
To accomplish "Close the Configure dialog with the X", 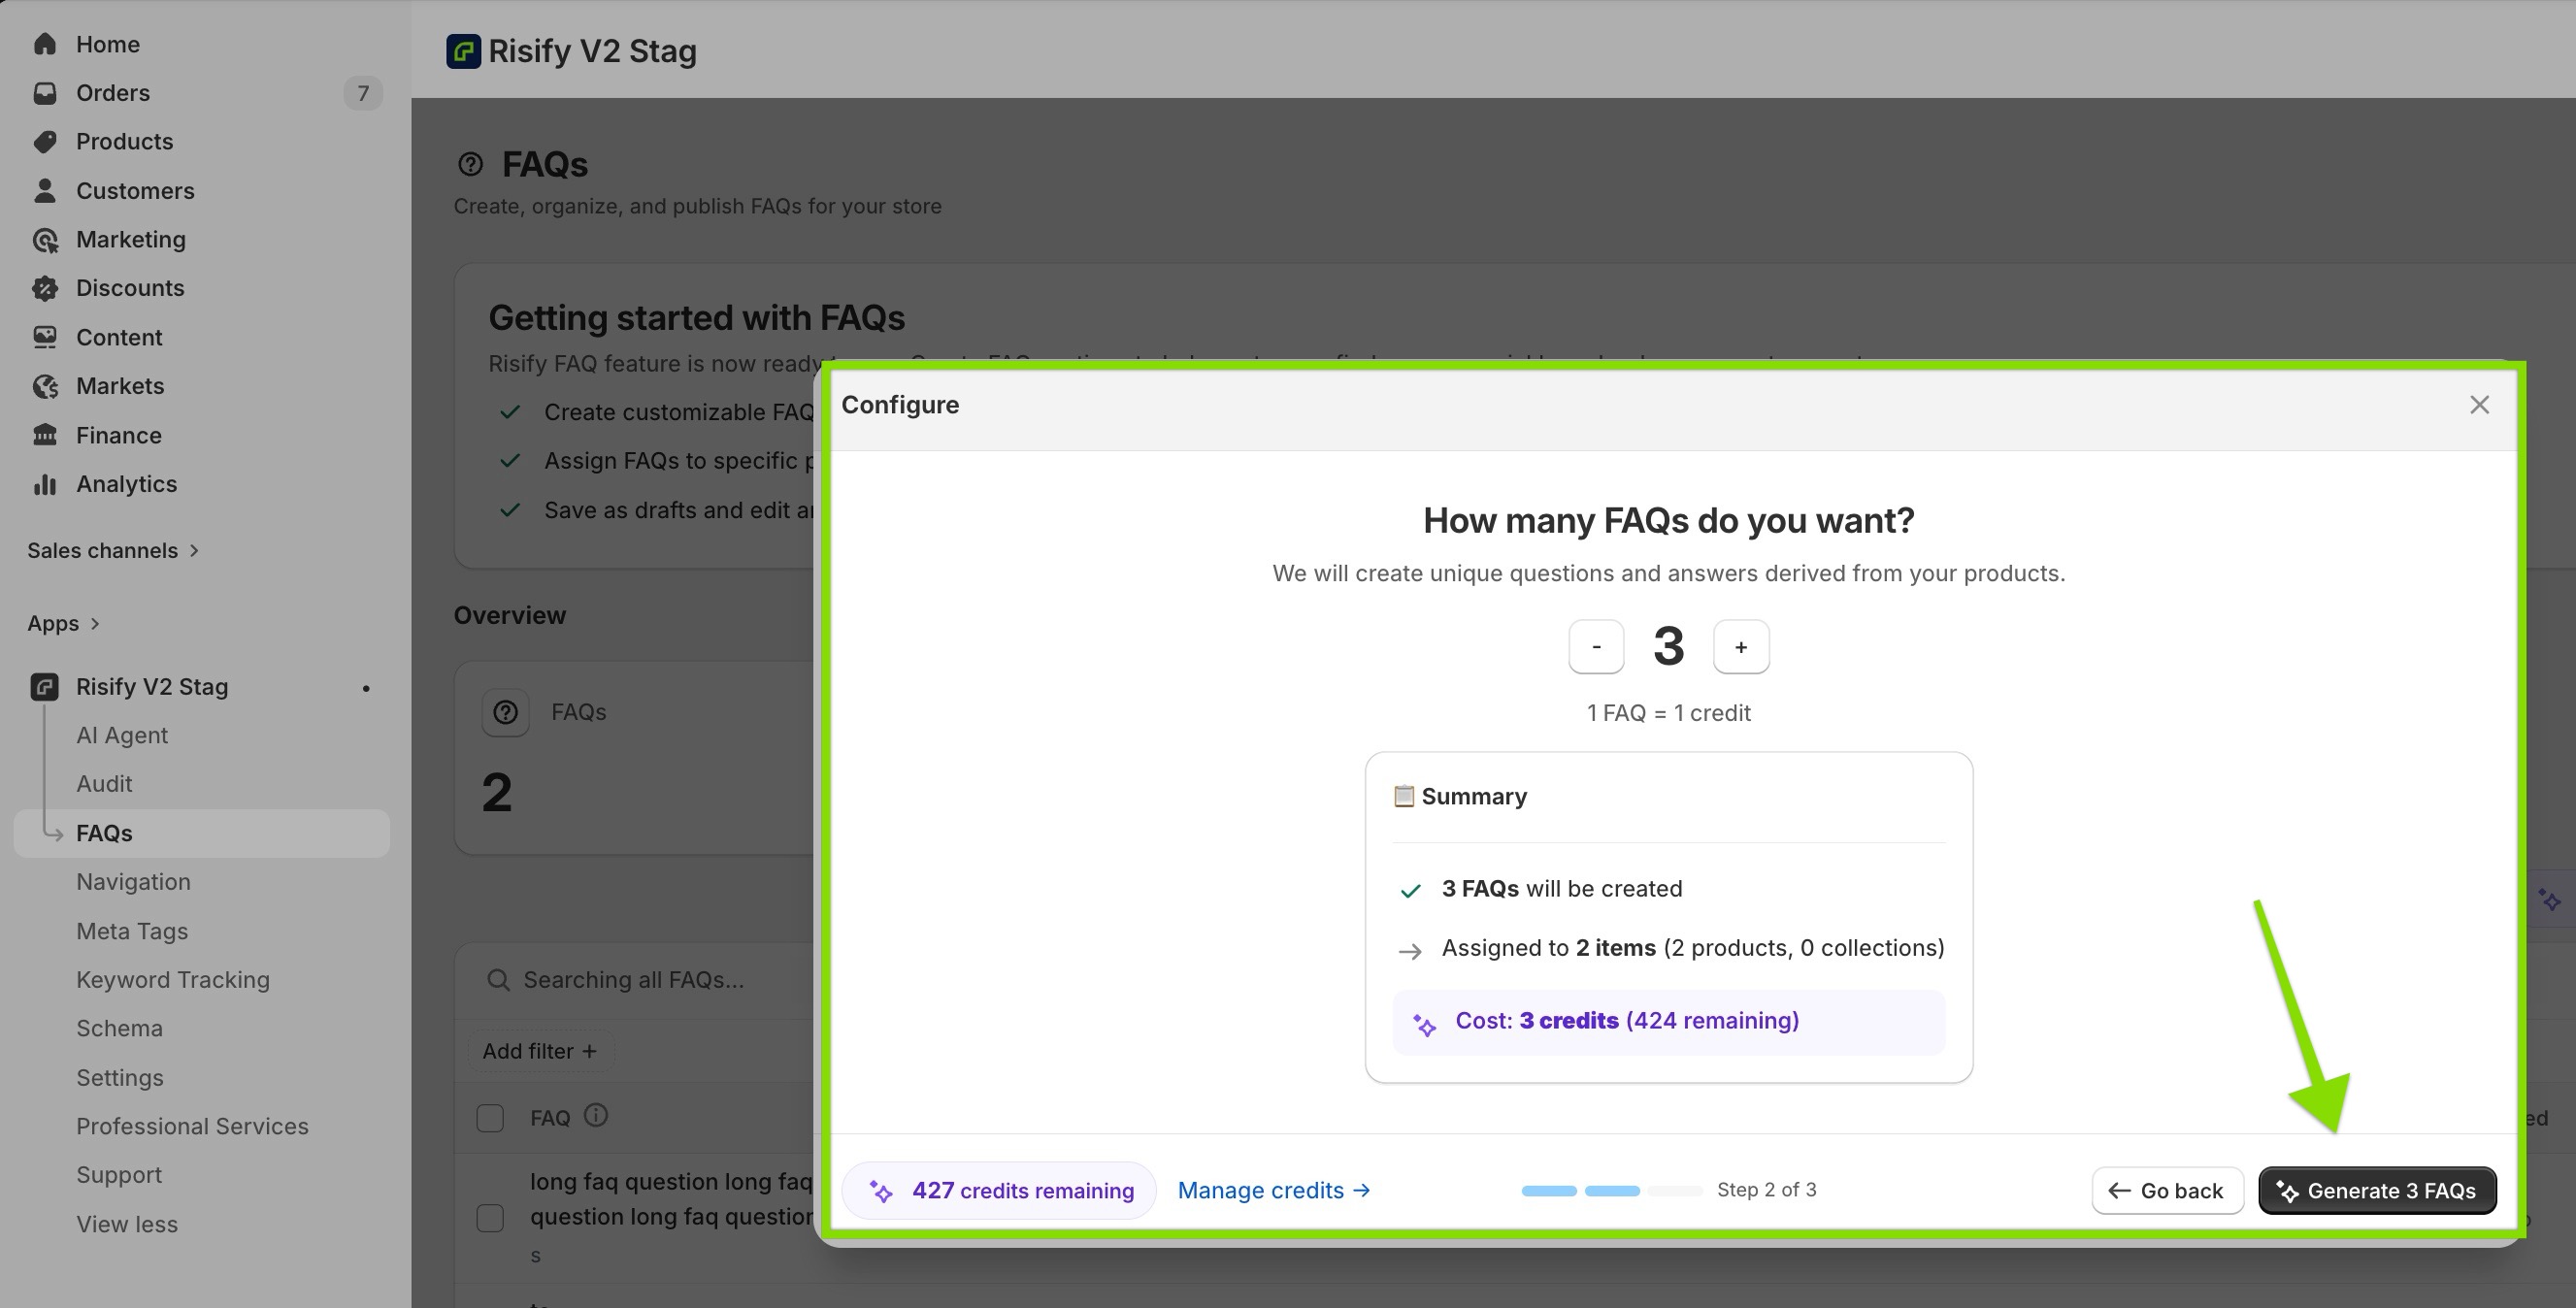I will [2479, 405].
